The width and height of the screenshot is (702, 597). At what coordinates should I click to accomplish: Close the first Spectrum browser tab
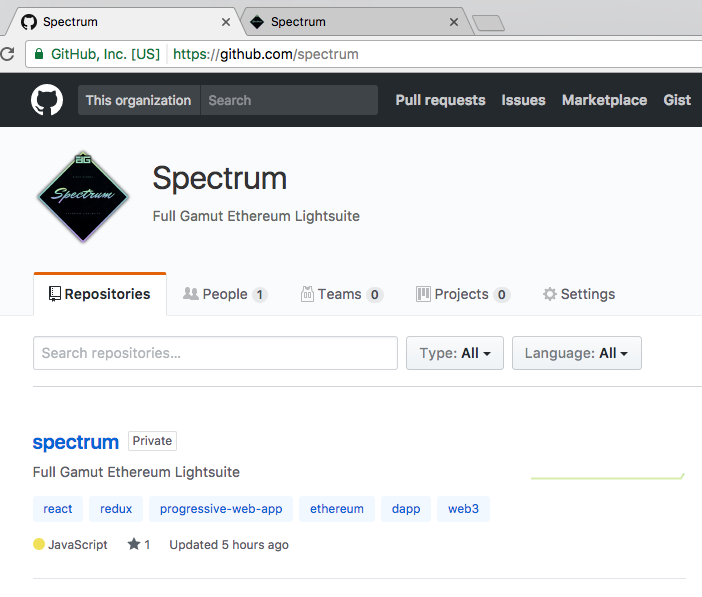pos(226,22)
